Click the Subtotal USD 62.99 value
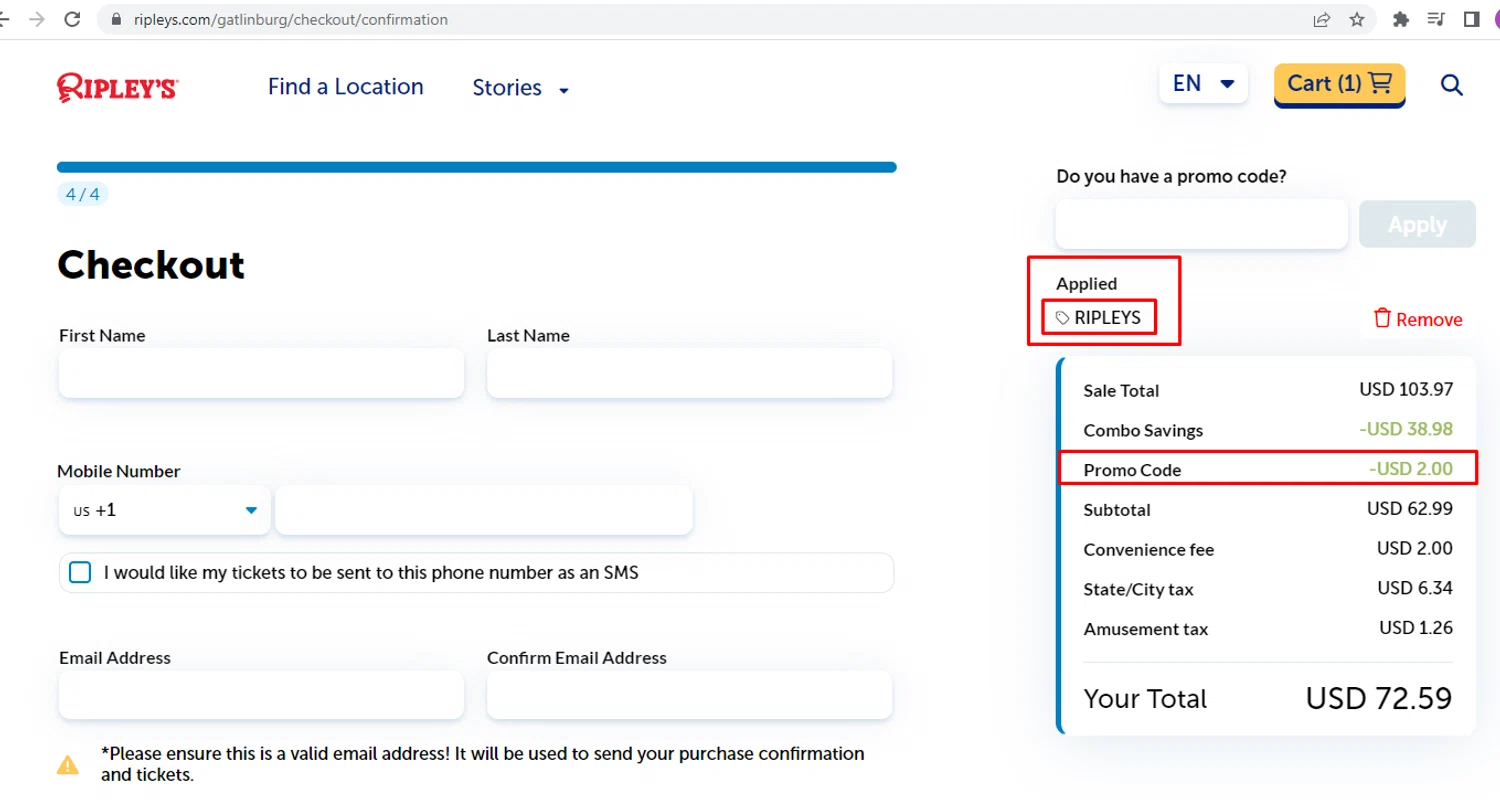This screenshot has width=1500, height=800. tap(1410, 508)
